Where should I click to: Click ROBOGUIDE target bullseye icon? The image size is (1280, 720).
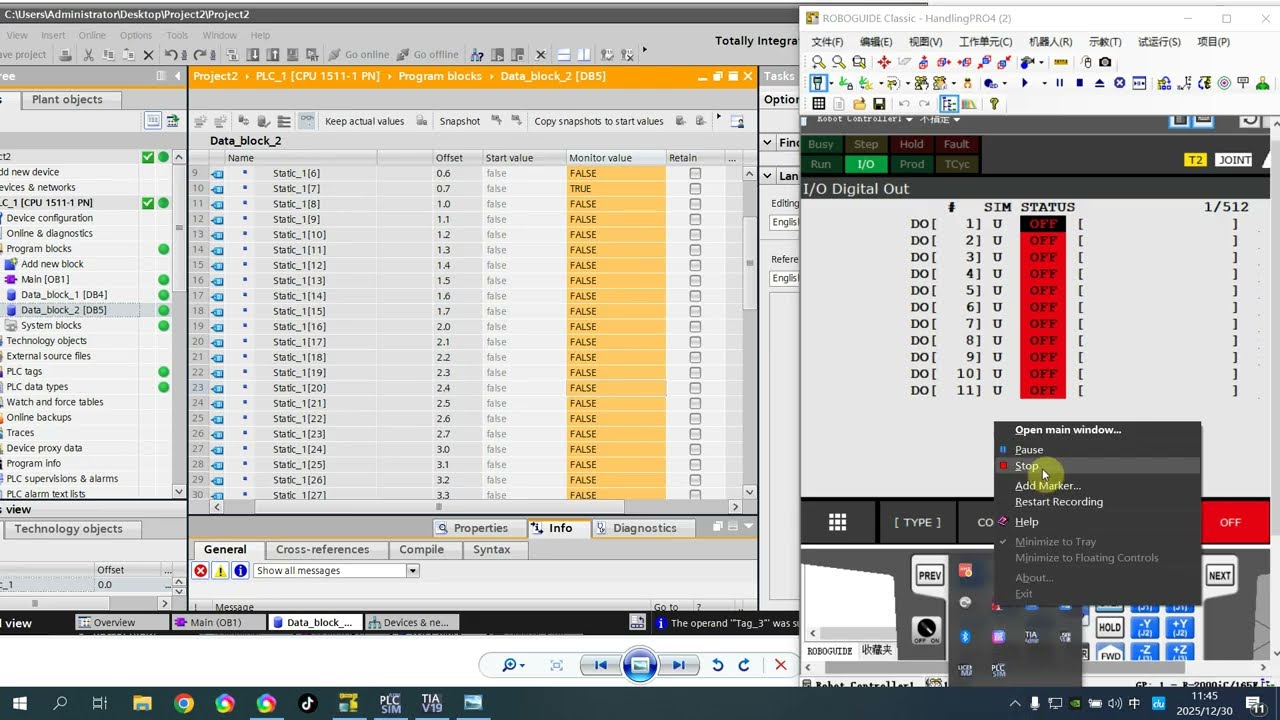pyautogui.click(x=1223, y=83)
